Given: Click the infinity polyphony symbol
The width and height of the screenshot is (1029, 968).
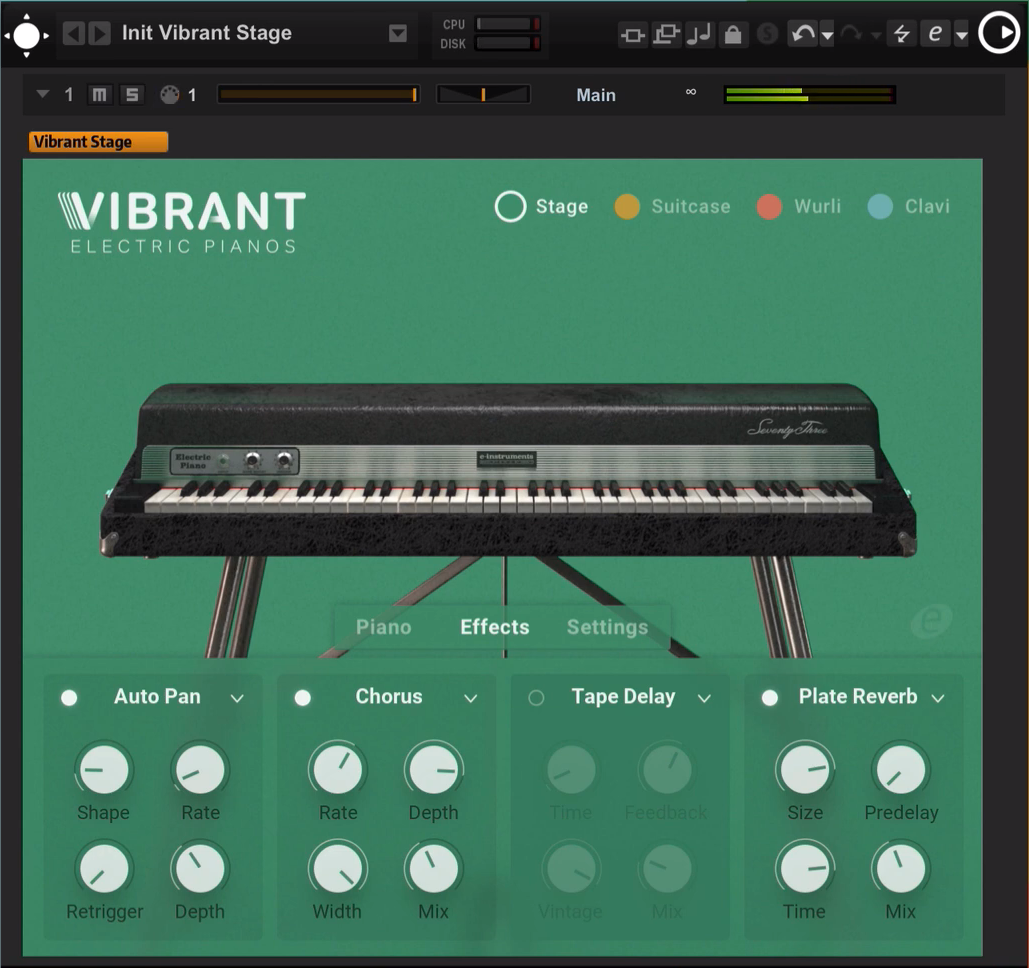Looking at the screenshot, I should coord(690,92).
